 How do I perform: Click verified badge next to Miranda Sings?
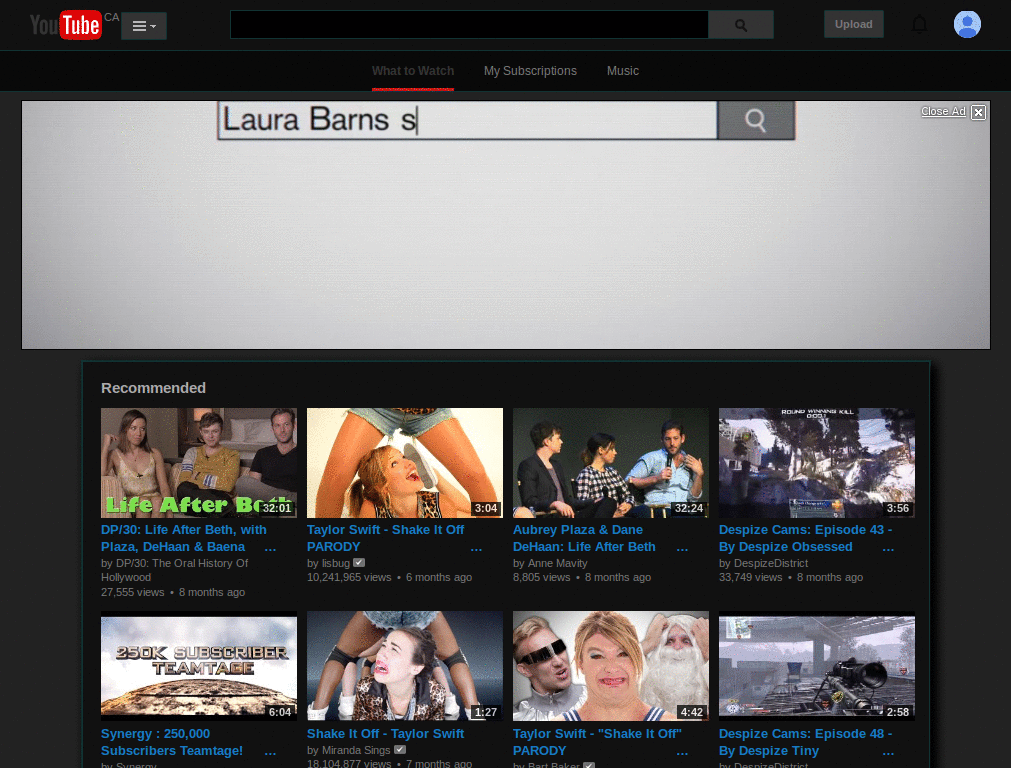pos(400,750)
